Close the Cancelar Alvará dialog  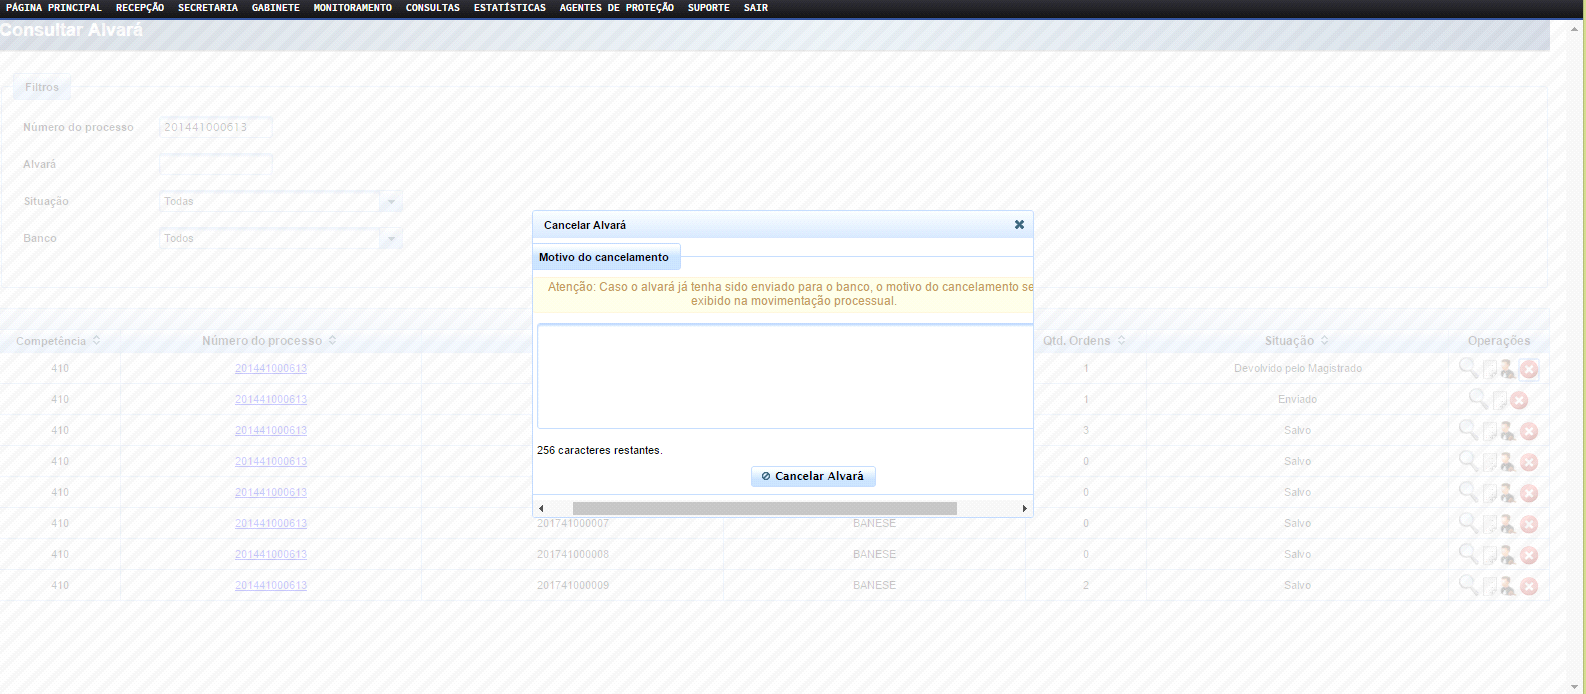coord(1019,225)
